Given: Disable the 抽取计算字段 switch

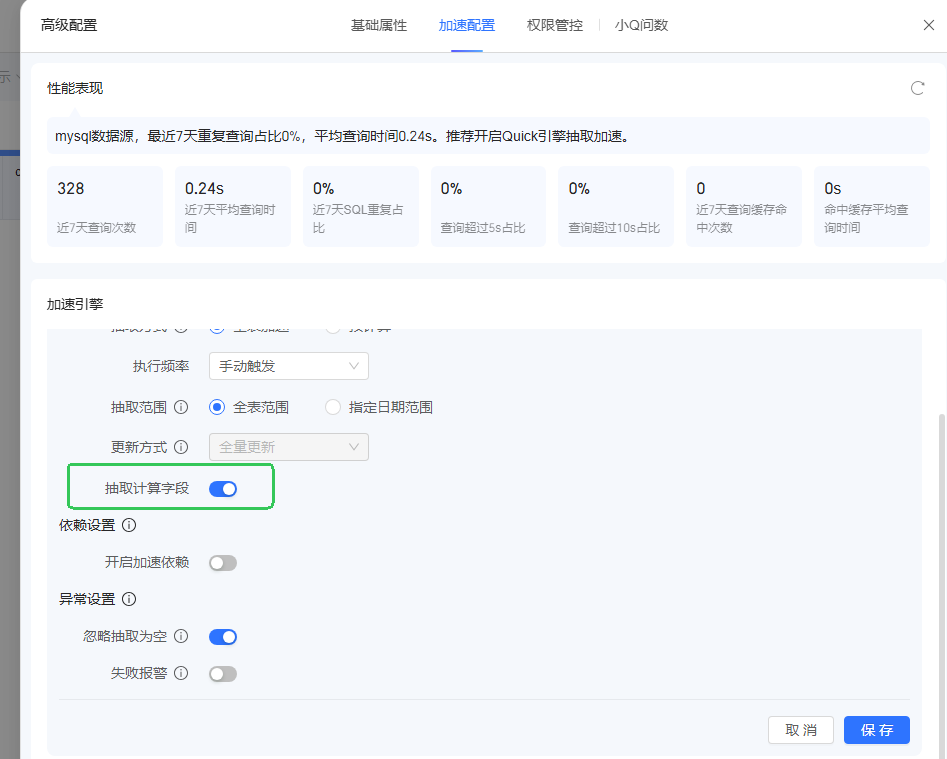Looking at the screenshot, I should (x=223, y=489).
